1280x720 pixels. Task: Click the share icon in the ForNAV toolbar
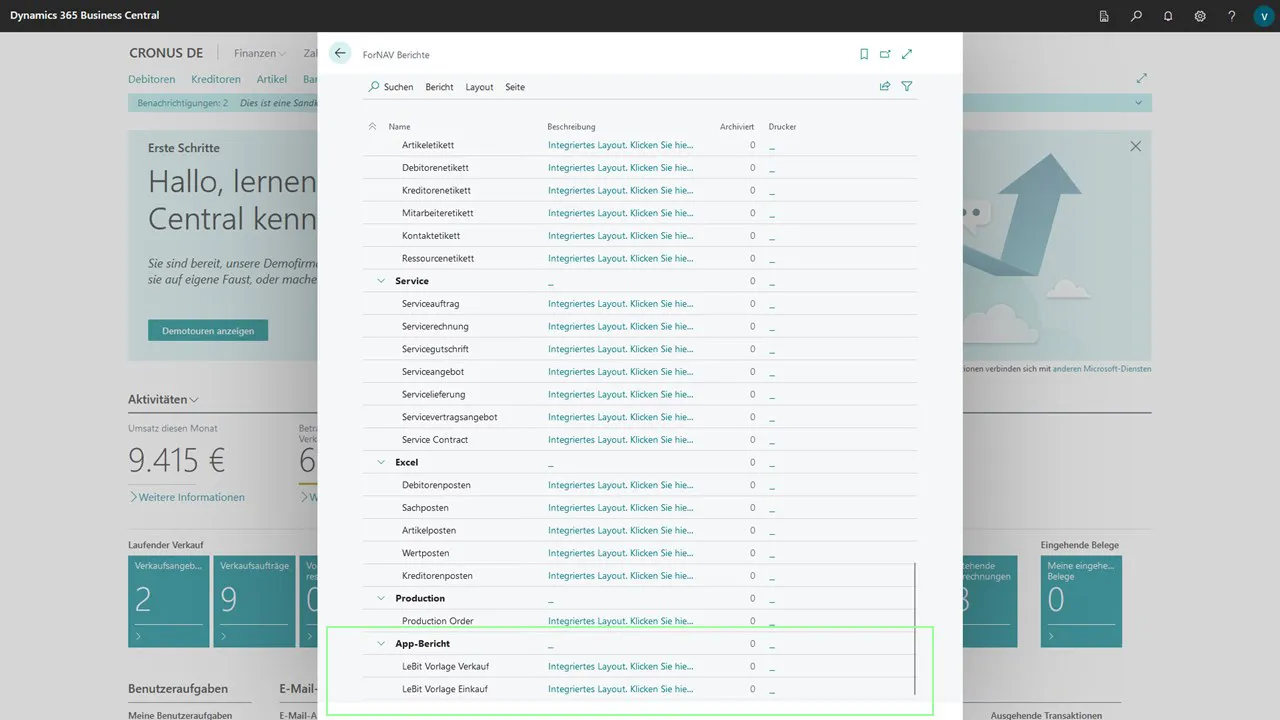[885, 87]
